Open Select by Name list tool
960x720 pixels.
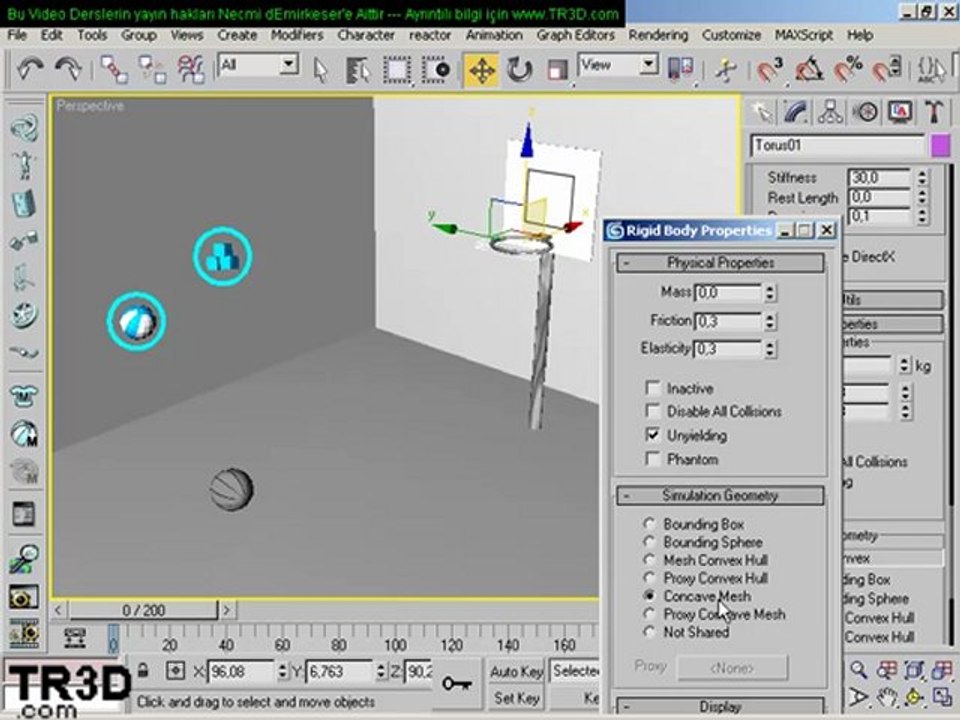click(x=358, y=70)
